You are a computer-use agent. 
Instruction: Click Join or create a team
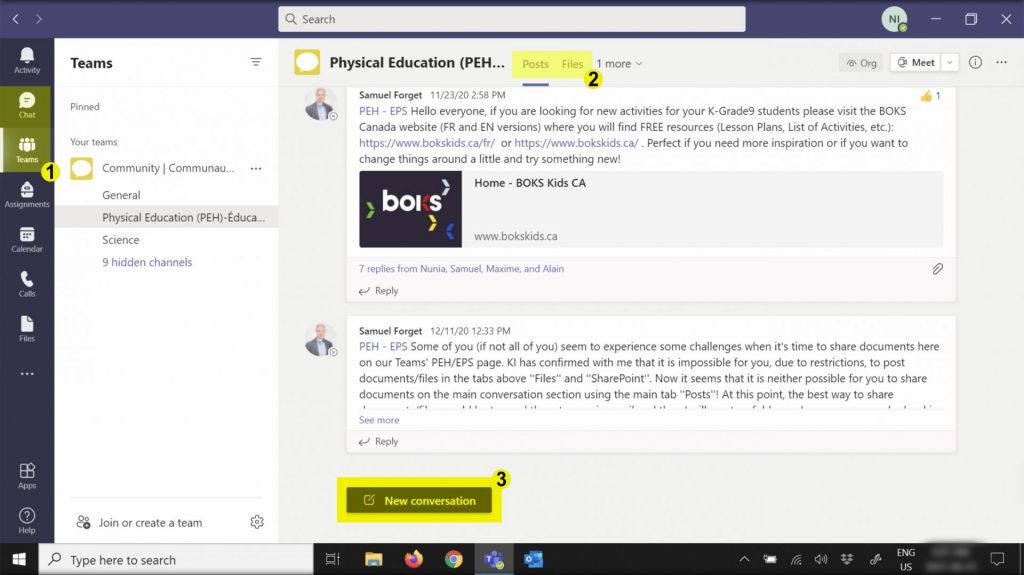point(140,523)
